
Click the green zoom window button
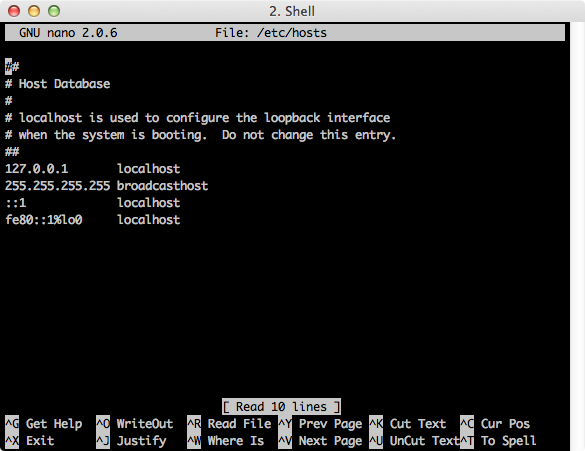click(54, 11)
